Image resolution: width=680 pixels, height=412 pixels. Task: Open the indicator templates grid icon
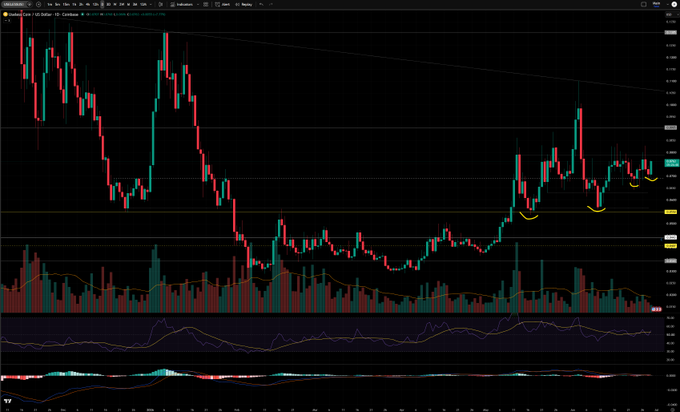click(206, 4)
